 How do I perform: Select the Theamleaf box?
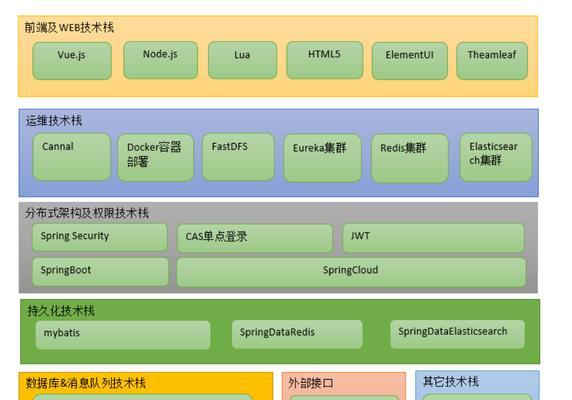[x=492, y=61]
